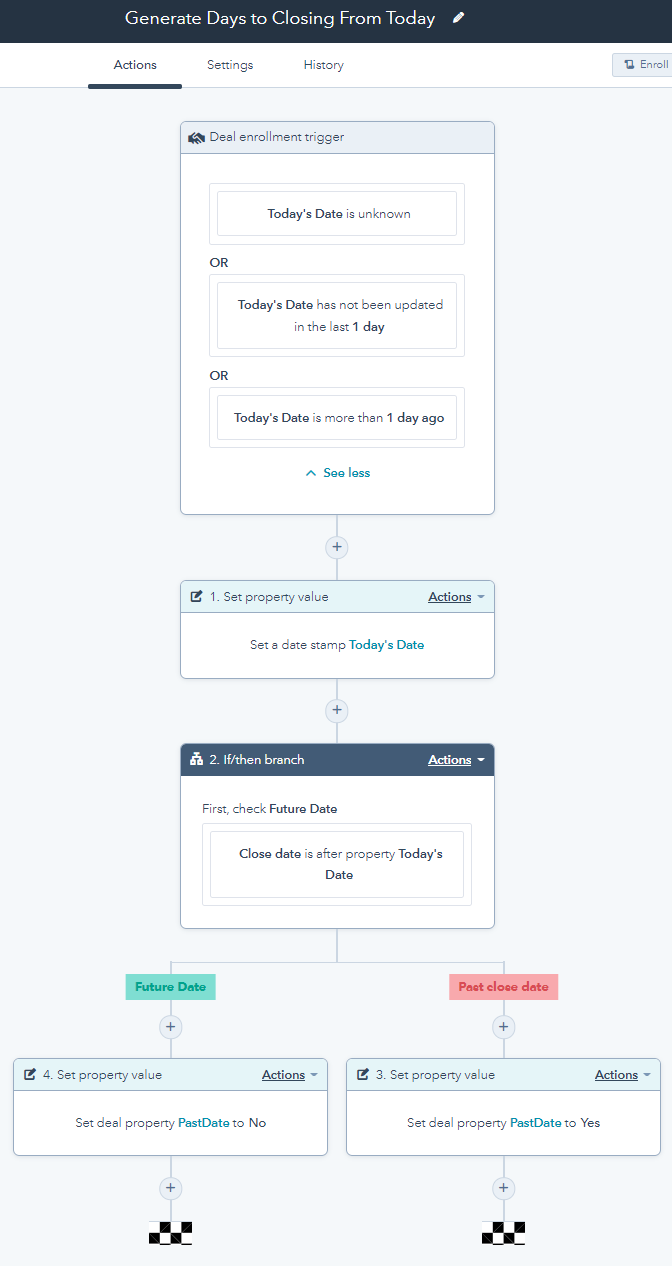Click the edit icon on step 4 header
Image resolution: width=672 pixels, height=1266 pixels.
pos(27,1074)
